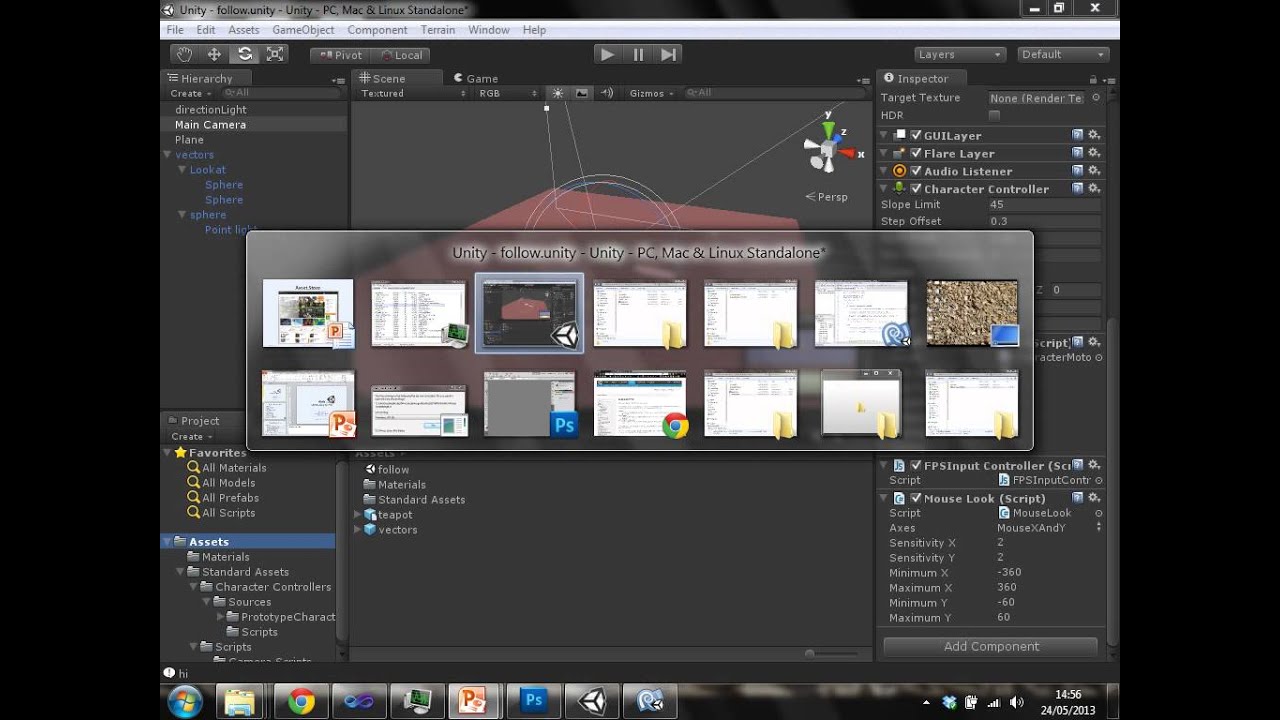Open Mouse Look gear settings menu

coord(1094,498)
